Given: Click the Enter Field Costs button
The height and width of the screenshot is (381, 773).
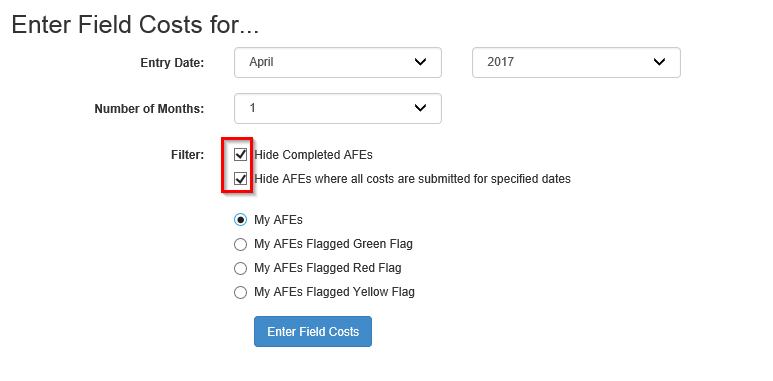Looking at the screenshot, I should coord(313,332).
